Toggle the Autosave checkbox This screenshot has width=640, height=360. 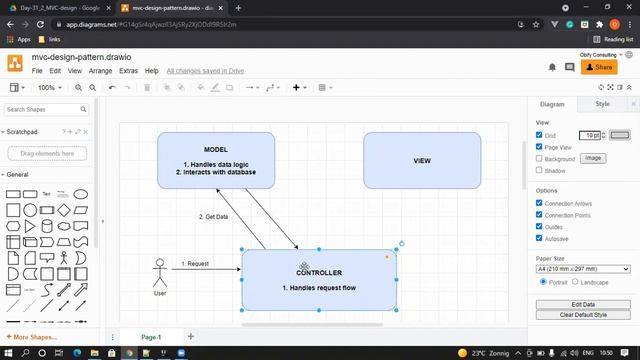(x=539, y=238)
